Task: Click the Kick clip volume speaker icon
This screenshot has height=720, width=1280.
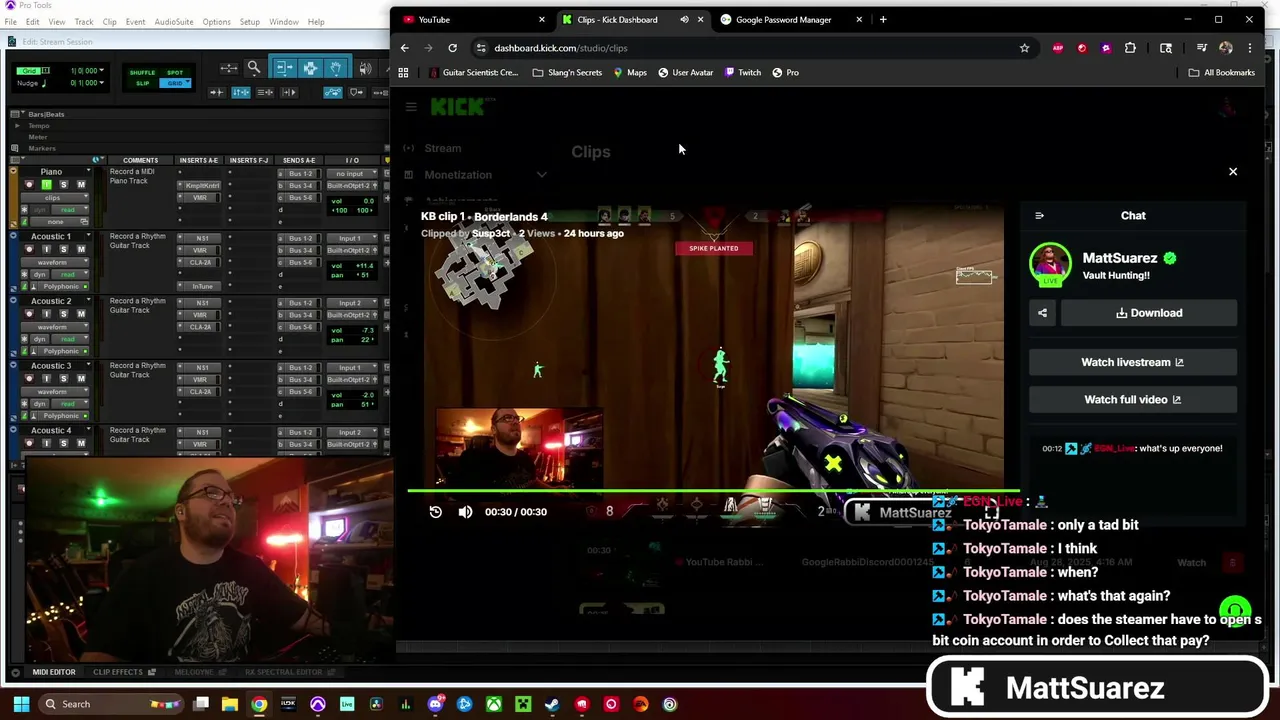Action: (465, 512)
